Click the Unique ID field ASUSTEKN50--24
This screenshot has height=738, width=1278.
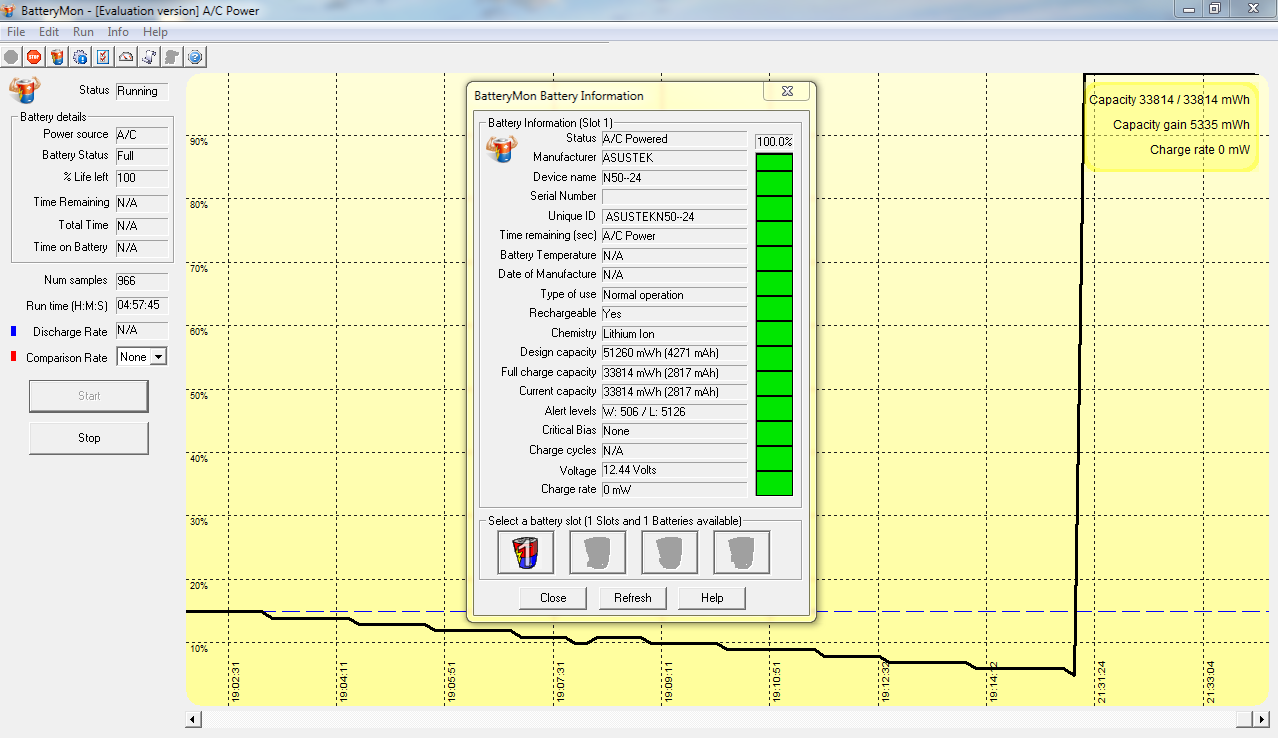674,217
